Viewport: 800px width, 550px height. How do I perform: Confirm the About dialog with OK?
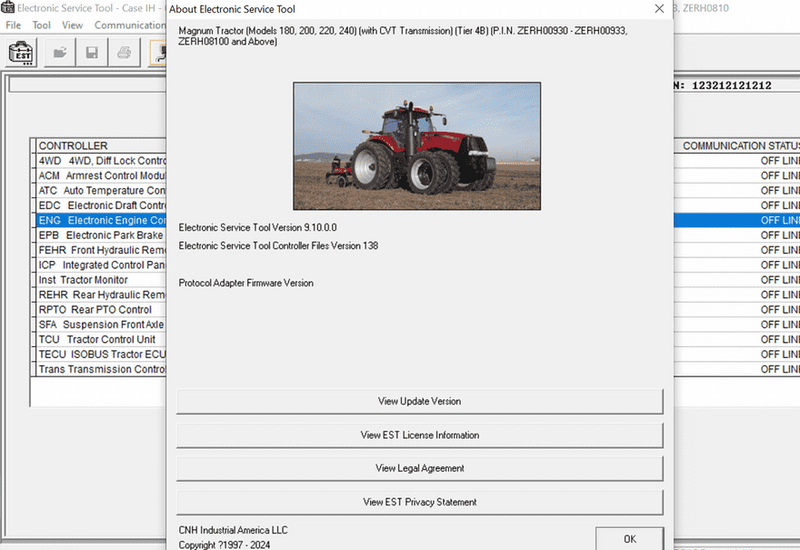point(629,538)
